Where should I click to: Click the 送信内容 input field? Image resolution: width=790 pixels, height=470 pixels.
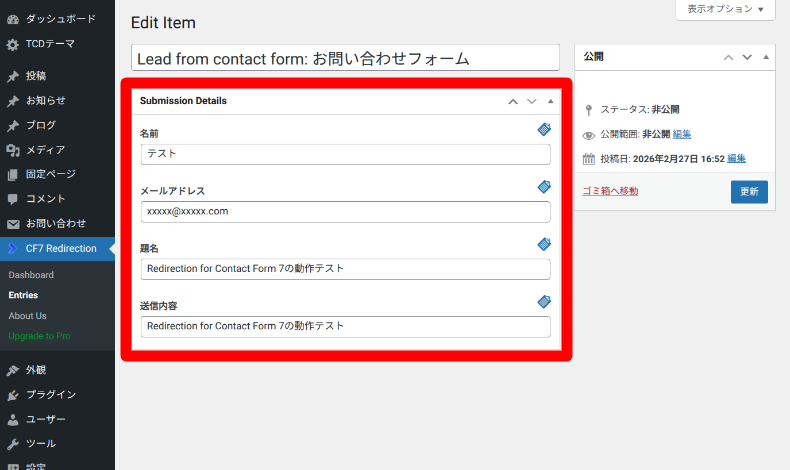click(x=346, y=326)
